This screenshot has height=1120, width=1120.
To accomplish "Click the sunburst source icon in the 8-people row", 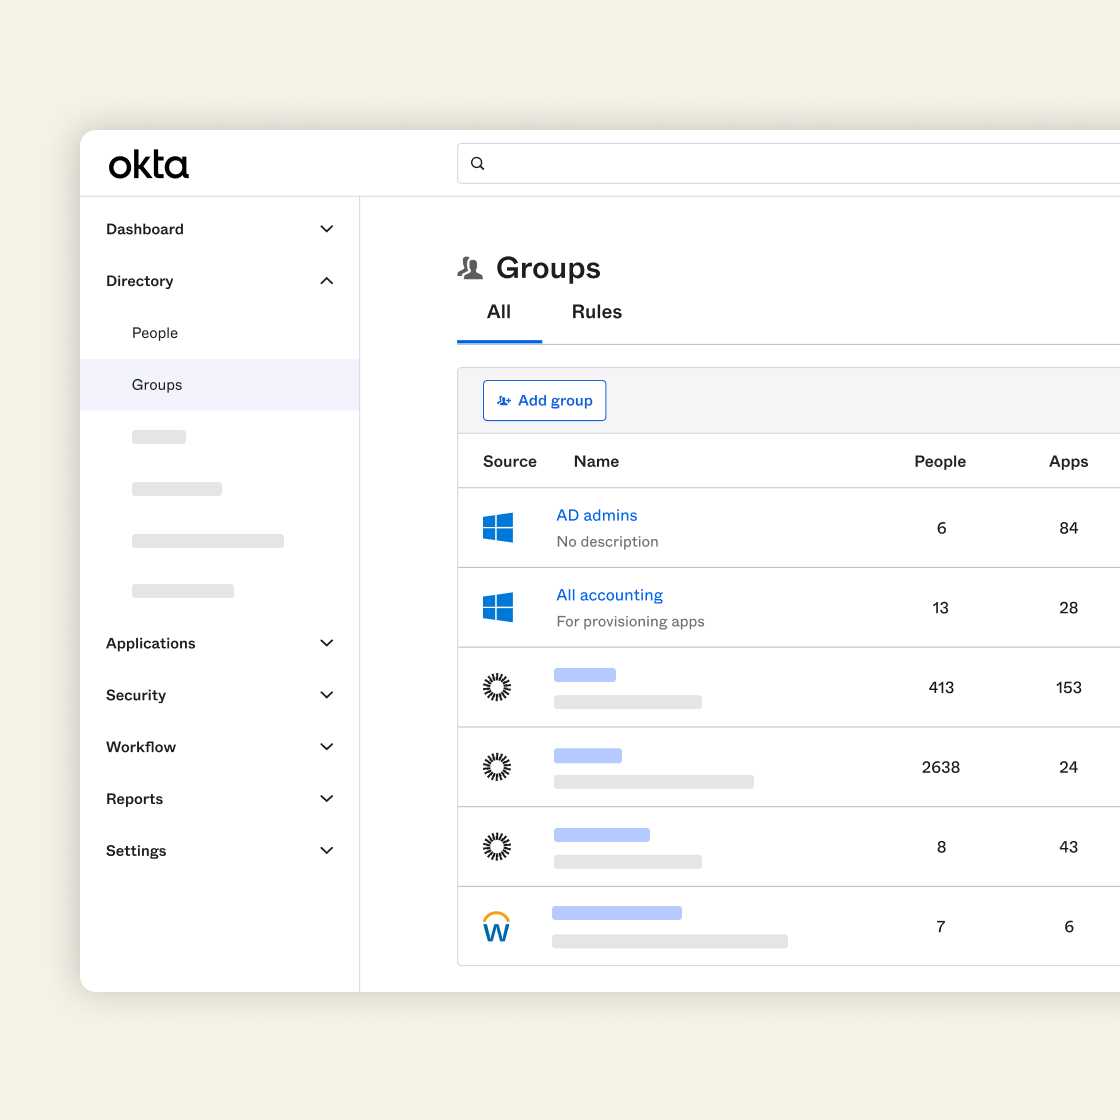I will coord(497,847).
